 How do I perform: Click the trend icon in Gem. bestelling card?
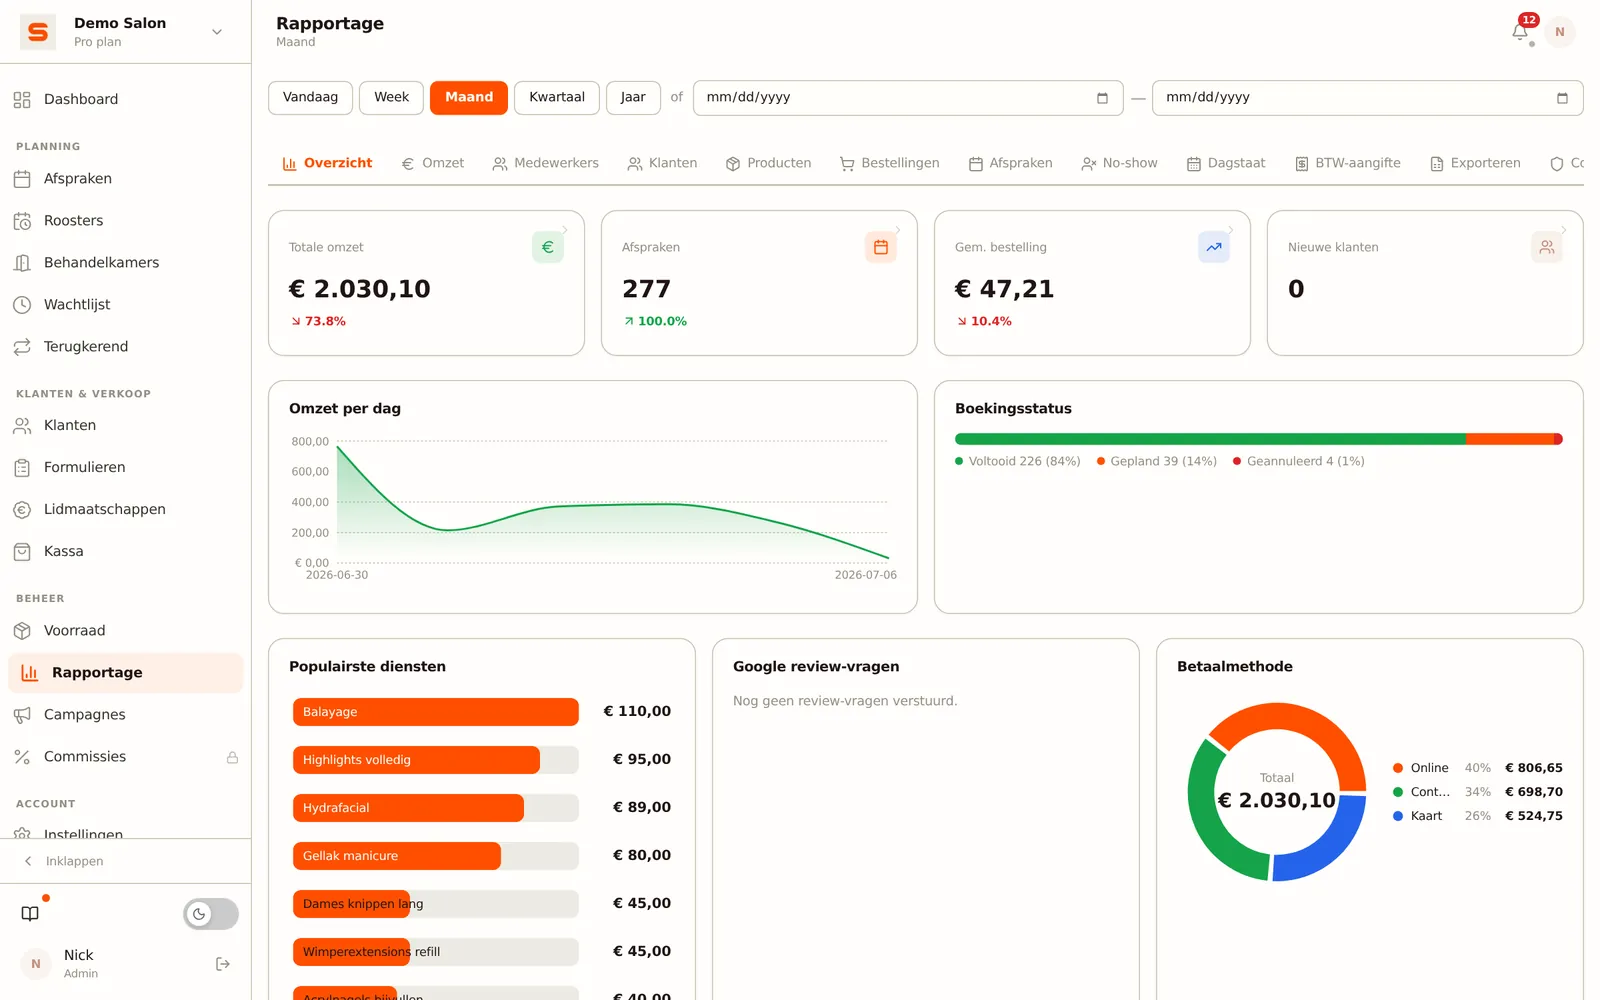[x=1214, y=247]
